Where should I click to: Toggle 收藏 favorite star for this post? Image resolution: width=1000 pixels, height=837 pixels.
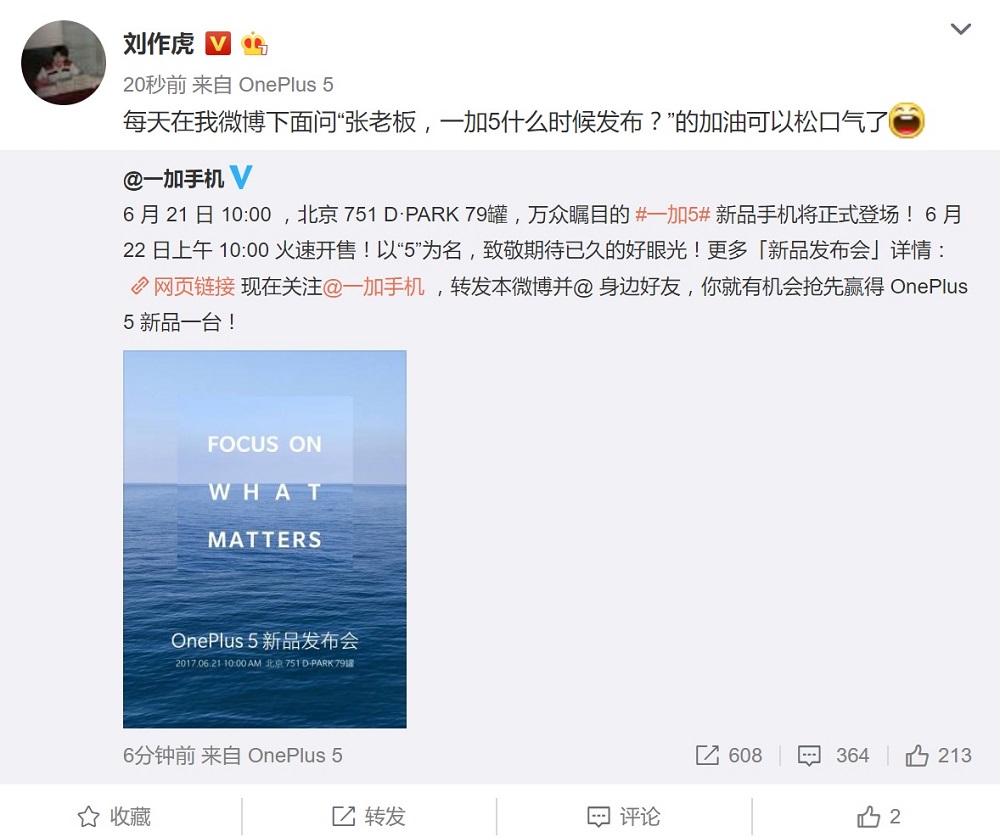[114, 817]
